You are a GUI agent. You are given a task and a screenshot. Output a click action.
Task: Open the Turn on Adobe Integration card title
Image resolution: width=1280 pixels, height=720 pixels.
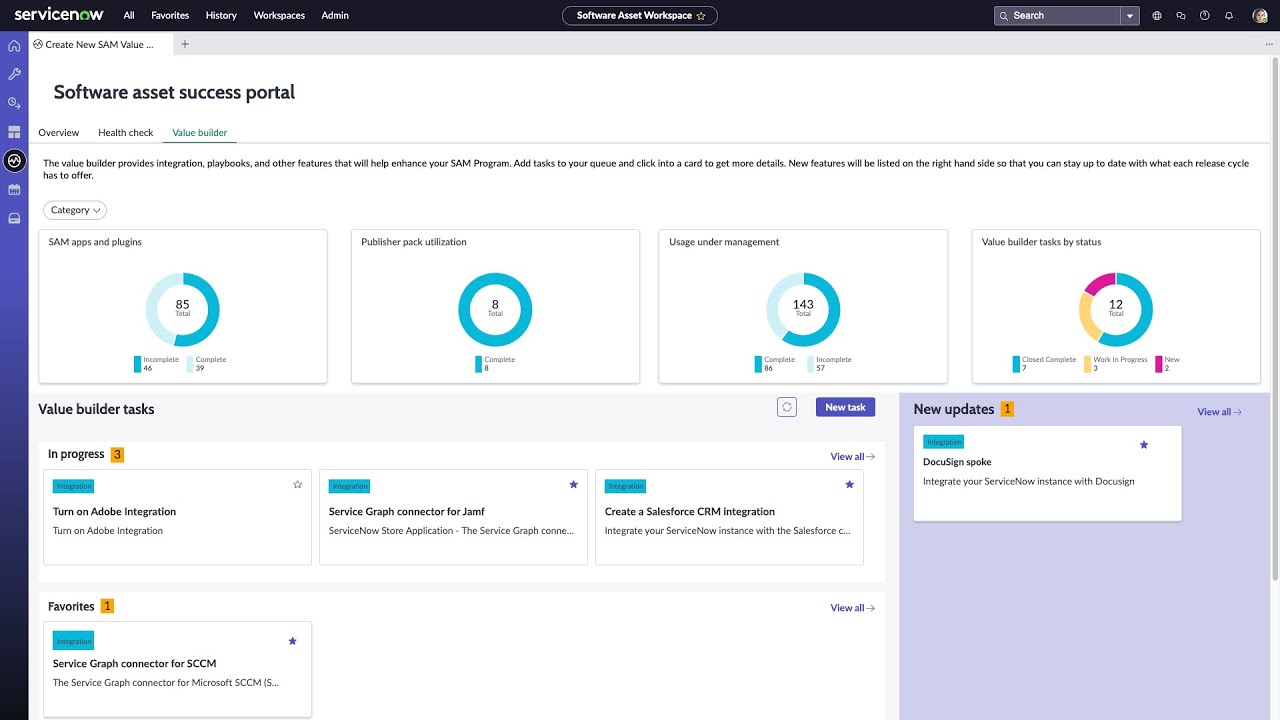114,512
